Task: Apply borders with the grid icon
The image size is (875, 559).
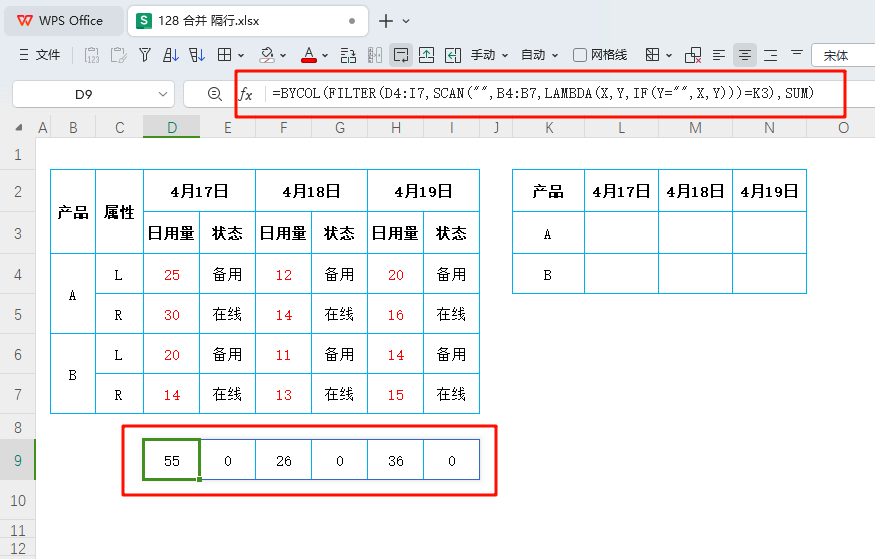Action: coord(224,55)
